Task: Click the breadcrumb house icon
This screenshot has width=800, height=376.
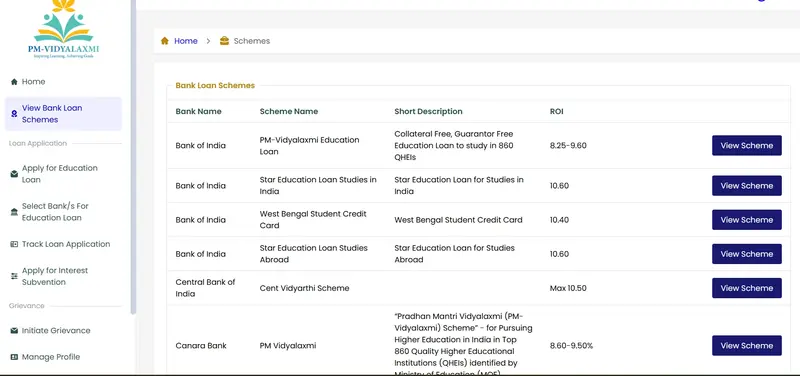Action: pos(164,41)
